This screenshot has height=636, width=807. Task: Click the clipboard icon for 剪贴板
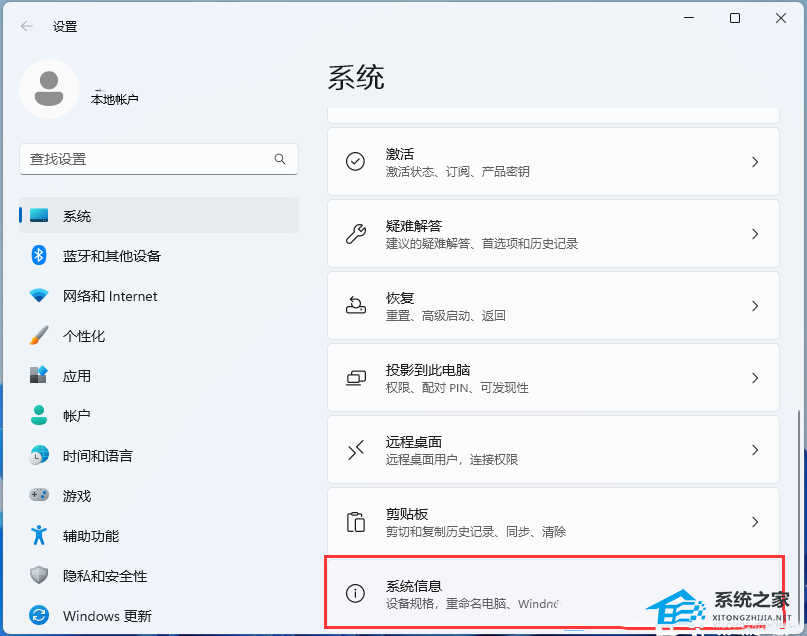355,522
